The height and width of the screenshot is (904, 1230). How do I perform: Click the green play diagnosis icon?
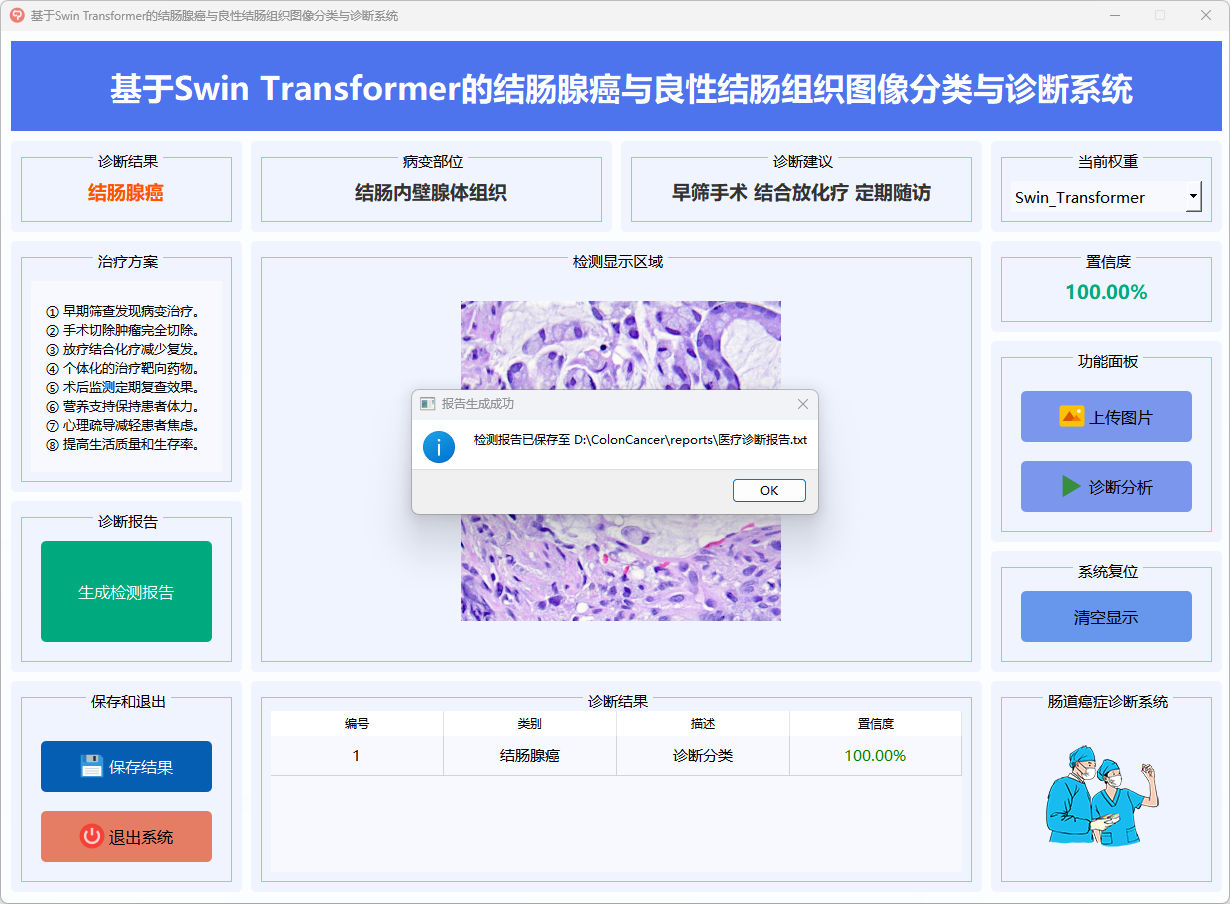click(1071, 487)
